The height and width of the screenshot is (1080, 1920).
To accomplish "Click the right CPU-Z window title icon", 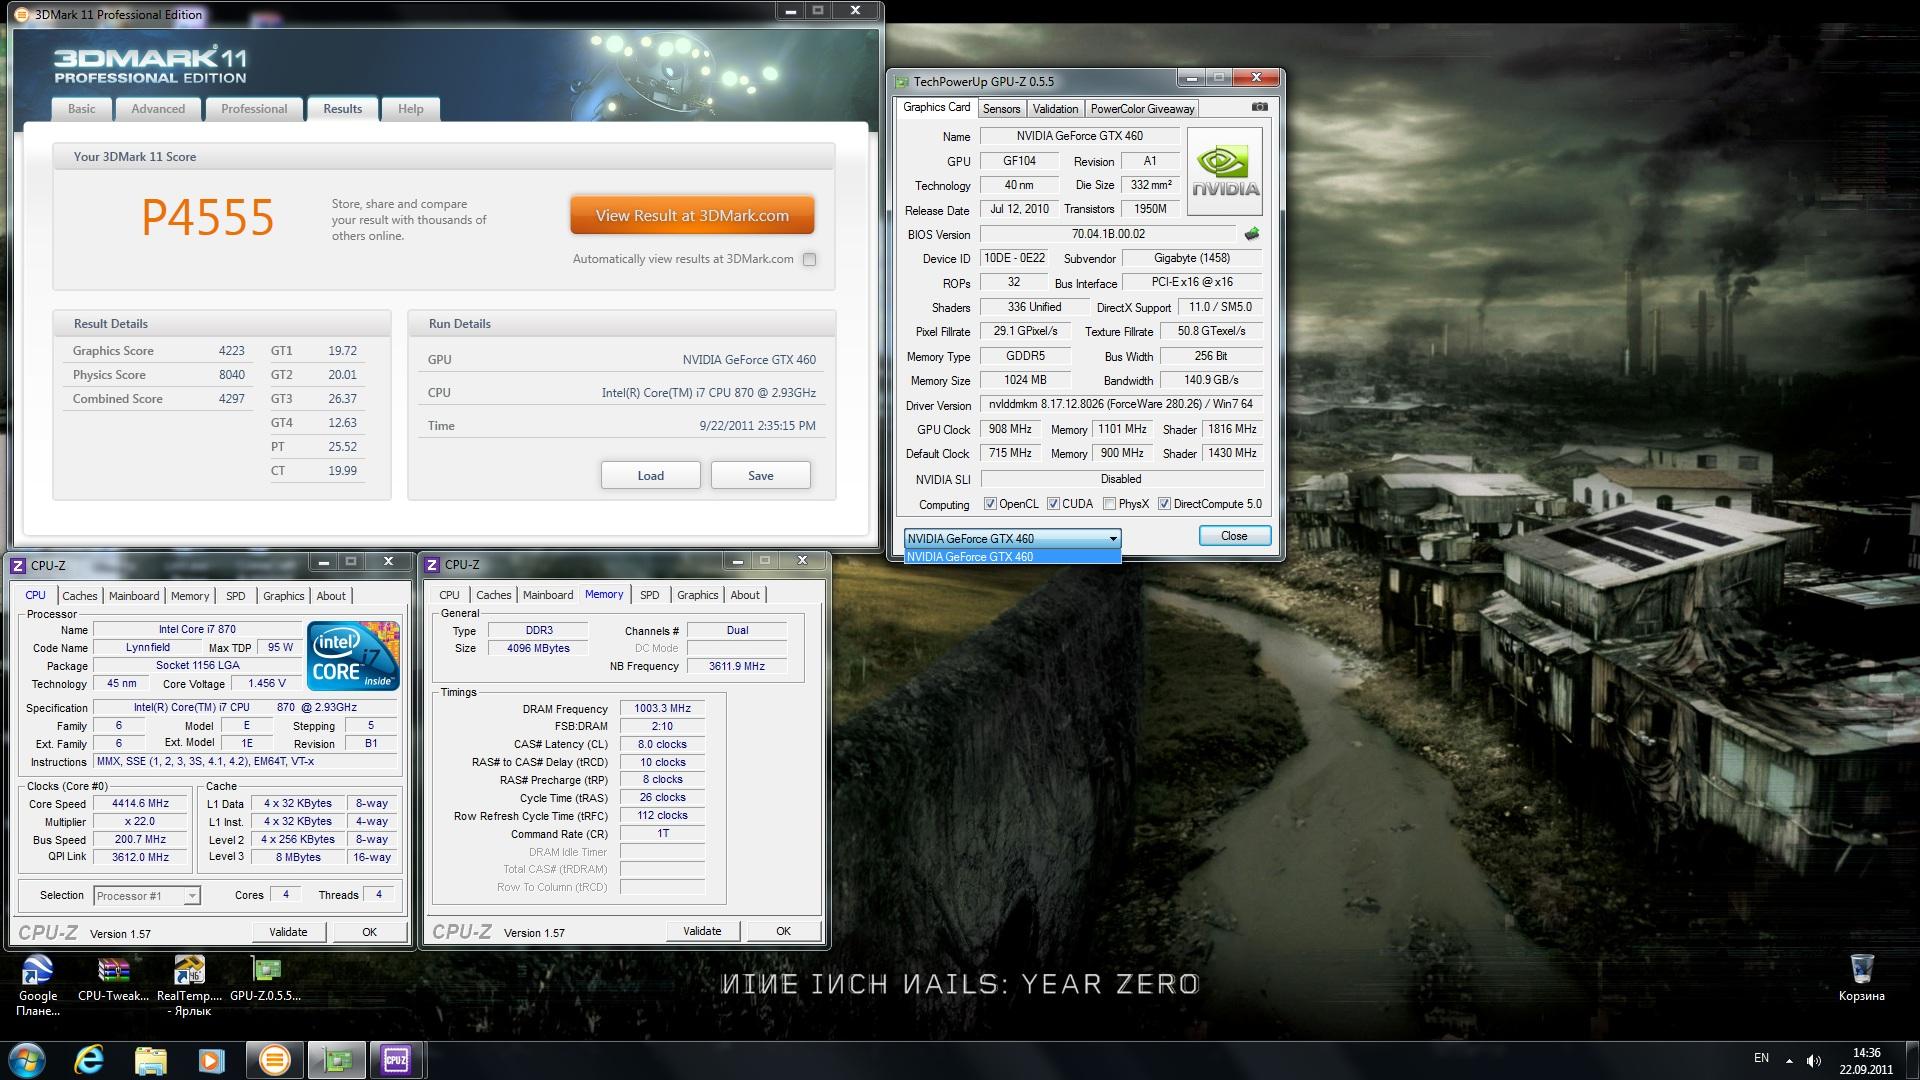I will pyautogui.click(x=432, y=565).
